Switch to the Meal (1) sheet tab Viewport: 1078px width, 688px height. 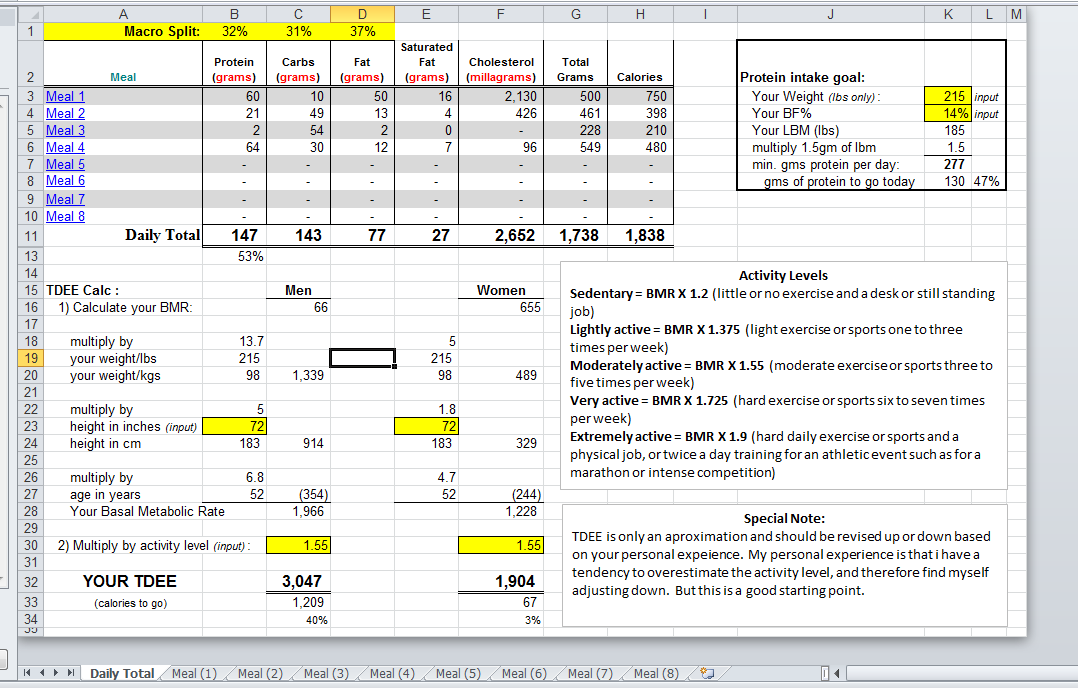point(194,674)
